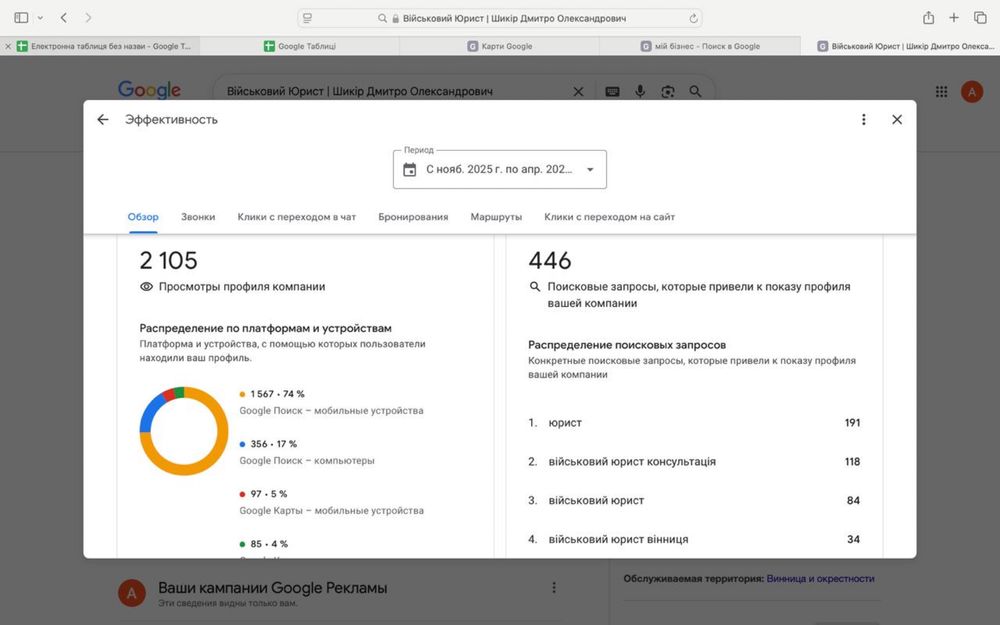Open the sidebar options dropdown chevron
The width and height of the screenshot is (1000, 625).
(40, 18)
